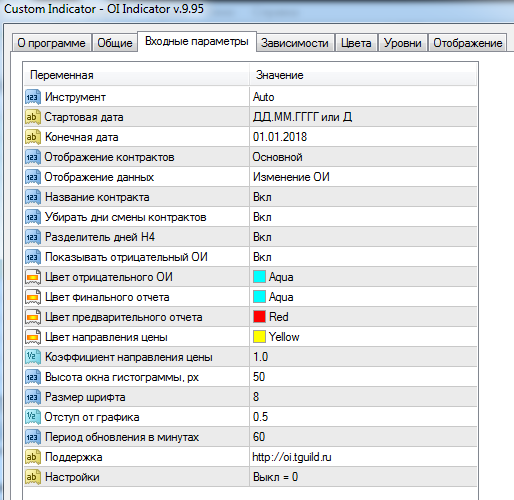Click icon next to Отображение контрактов
Viewport: 514px width, 500px height.
click(x=33, y=157)
